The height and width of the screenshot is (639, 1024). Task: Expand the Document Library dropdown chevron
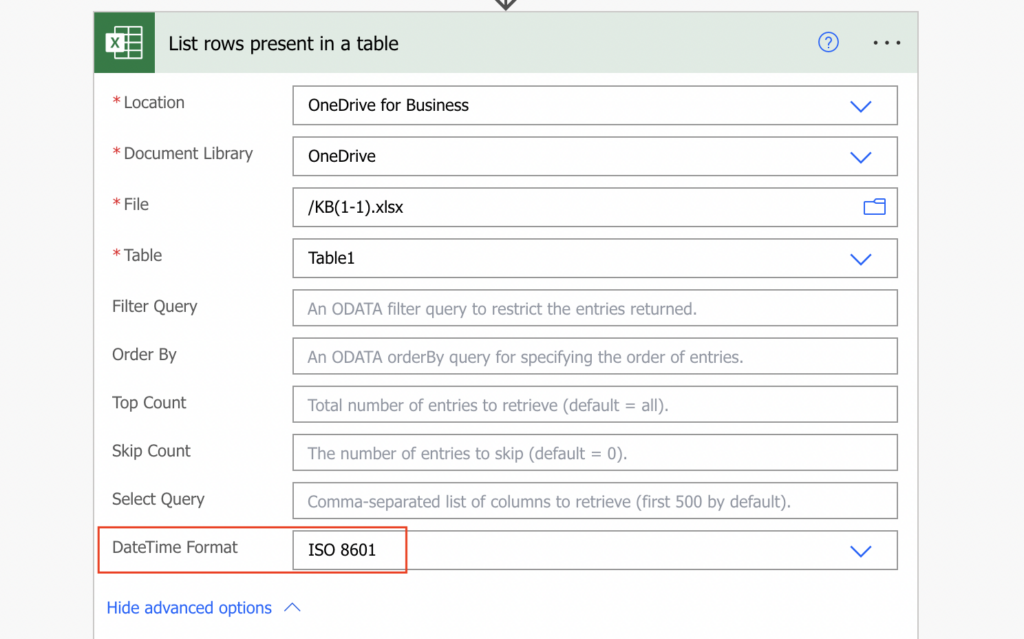pos(861,157)
